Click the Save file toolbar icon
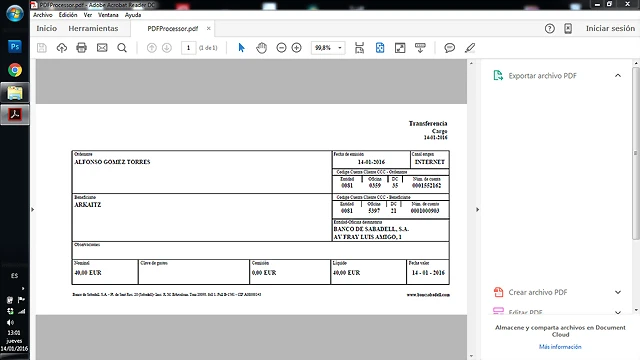Screen dimensions: 640x360 (x=42, y=48)
